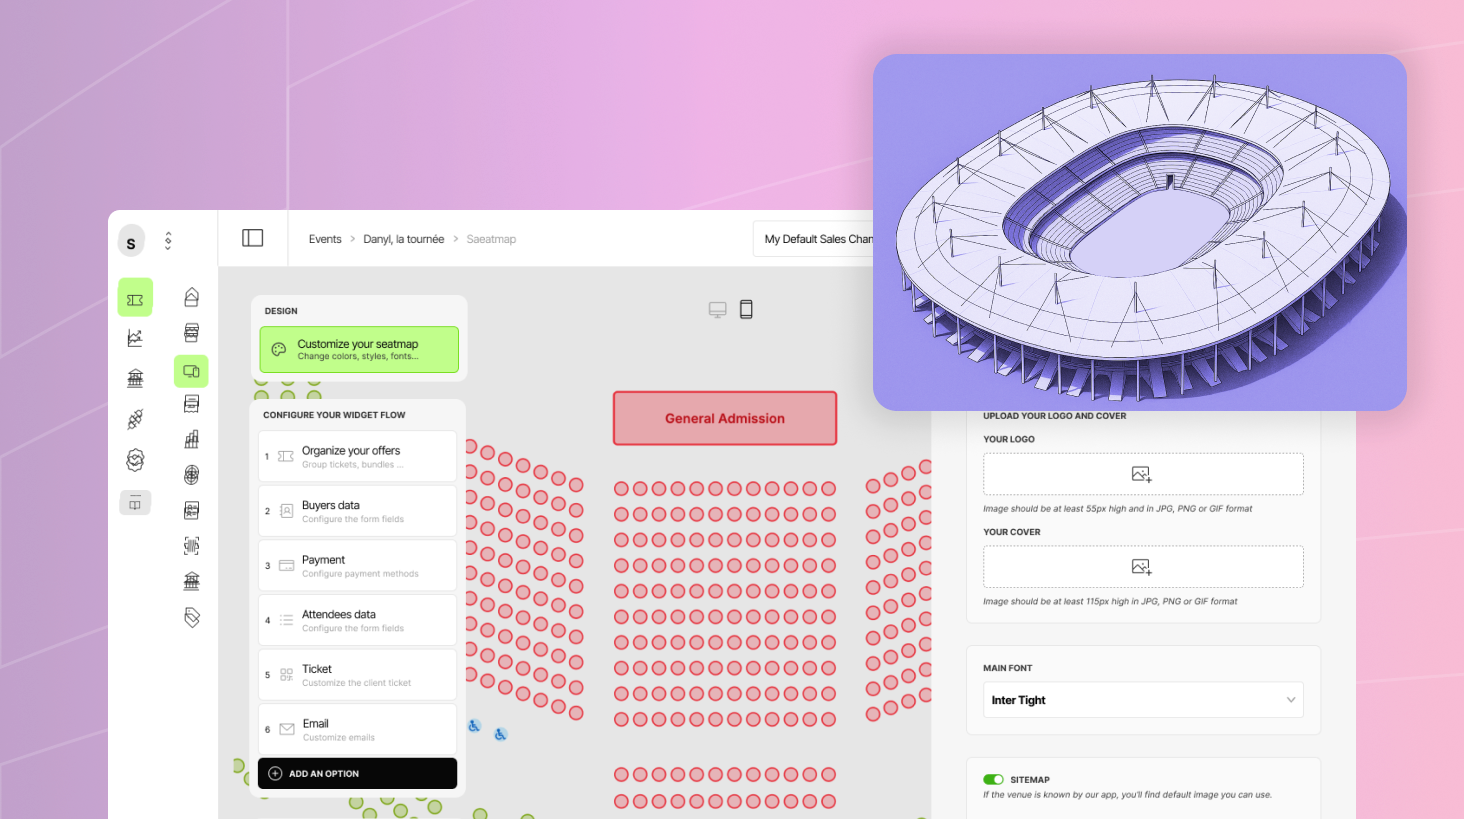The height and width of the screenshot is (819, 1464).
Task: Open the price tag sidebar icon
Action: (x=191, y=617)
